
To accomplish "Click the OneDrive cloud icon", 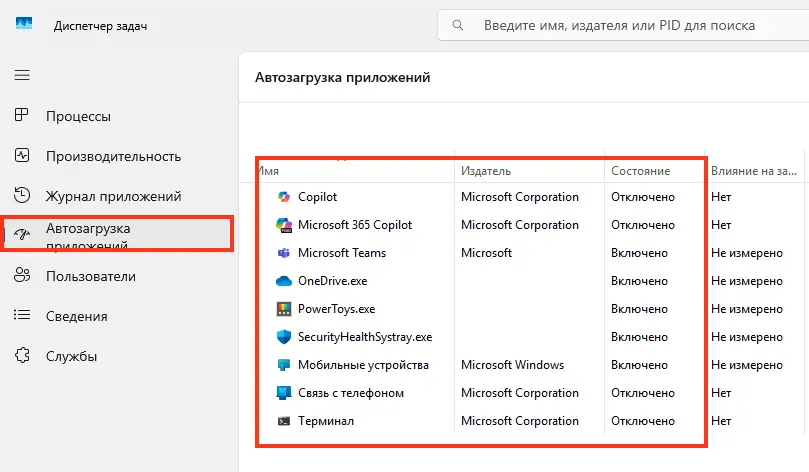I will [x=284, y=281].
